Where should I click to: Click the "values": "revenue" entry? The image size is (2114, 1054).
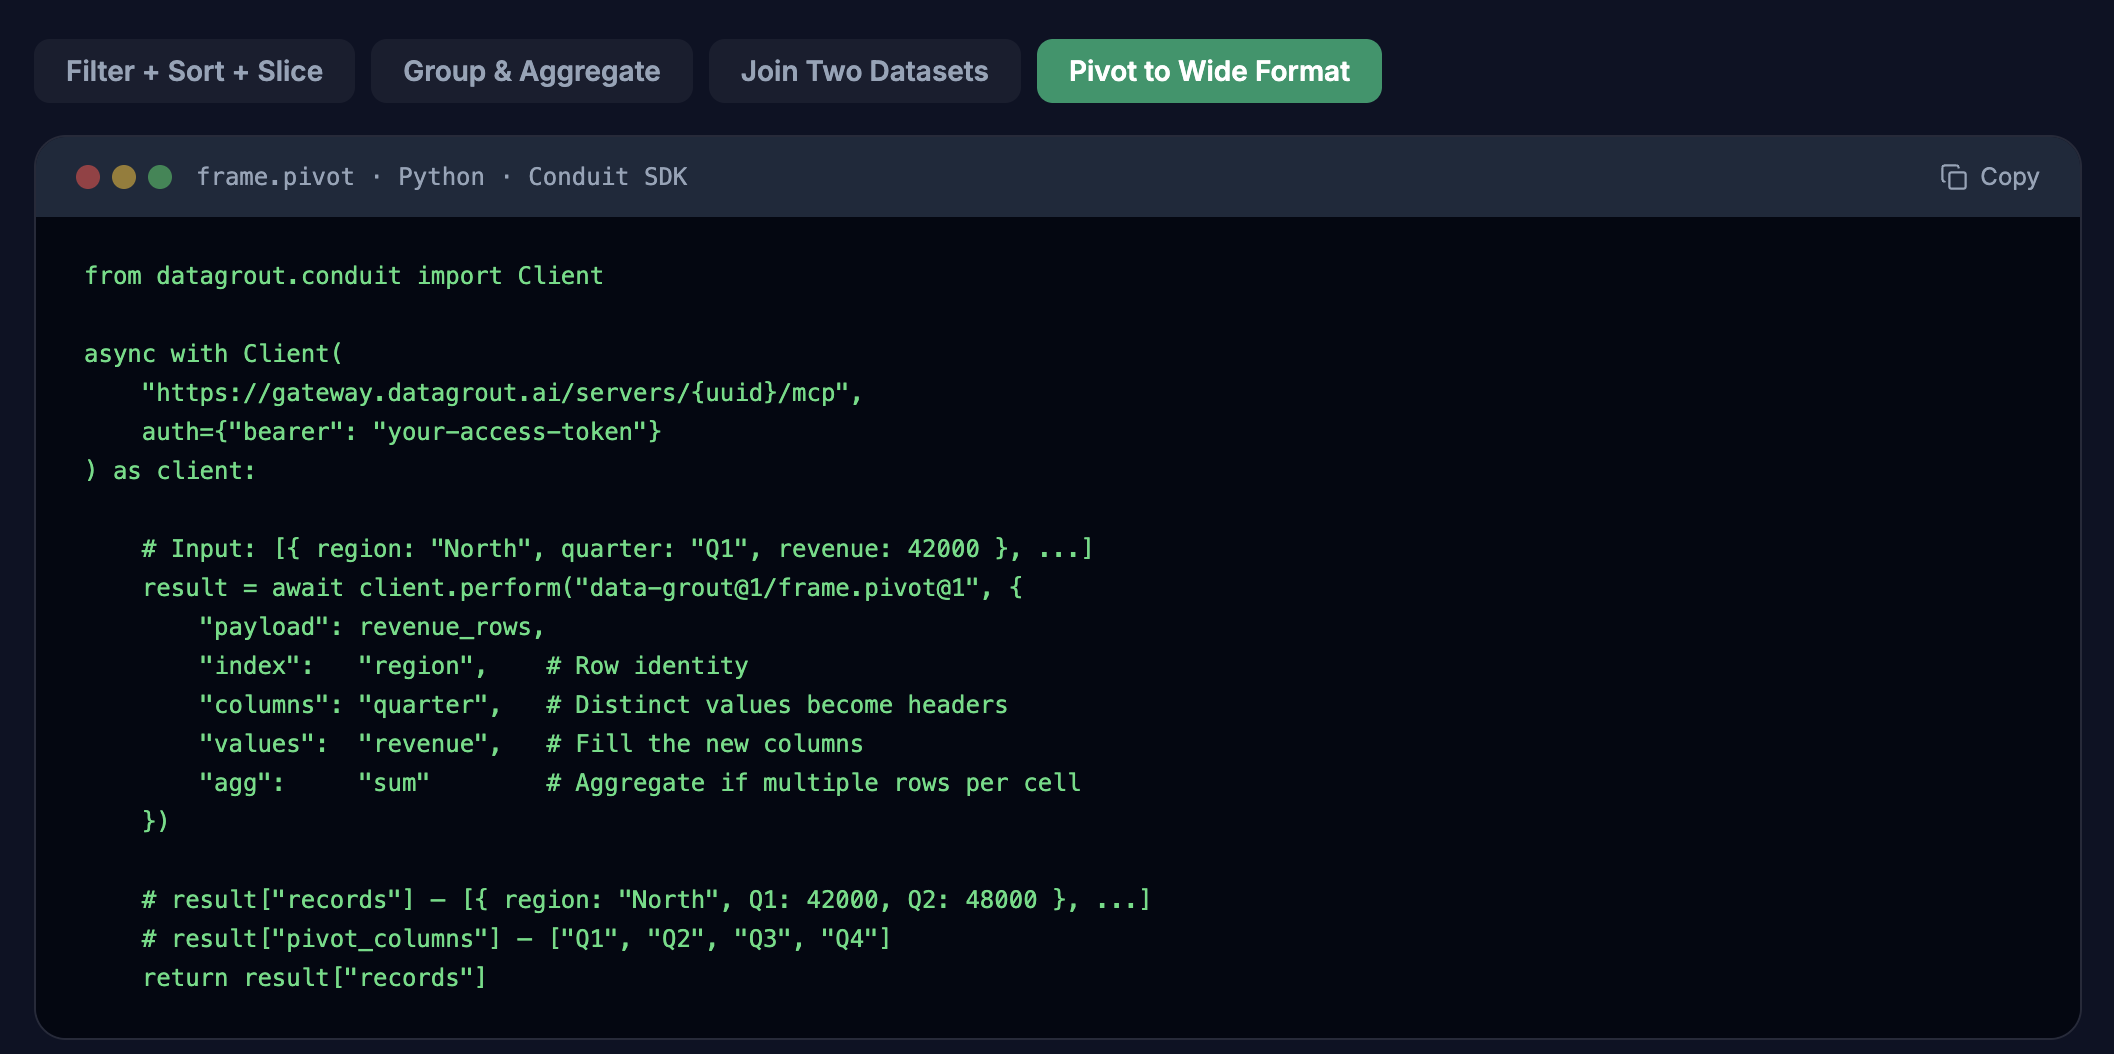(x=350, y=744)
